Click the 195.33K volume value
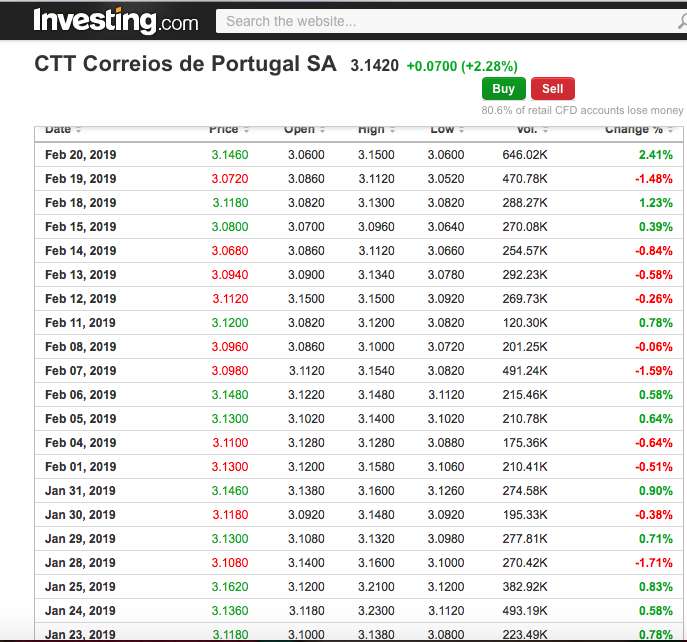 [525, 514]
